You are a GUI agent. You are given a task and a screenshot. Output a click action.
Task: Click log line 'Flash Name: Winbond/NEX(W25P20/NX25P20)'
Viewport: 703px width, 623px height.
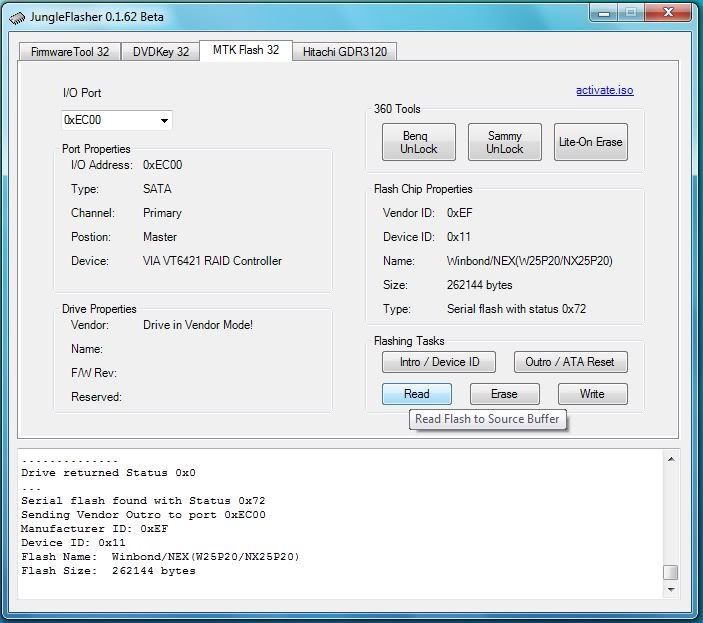click(x=160, y=557)
